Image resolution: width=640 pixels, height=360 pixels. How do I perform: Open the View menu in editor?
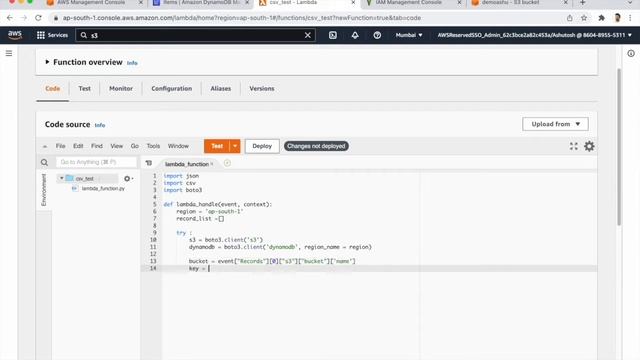(x=116, y=146)
